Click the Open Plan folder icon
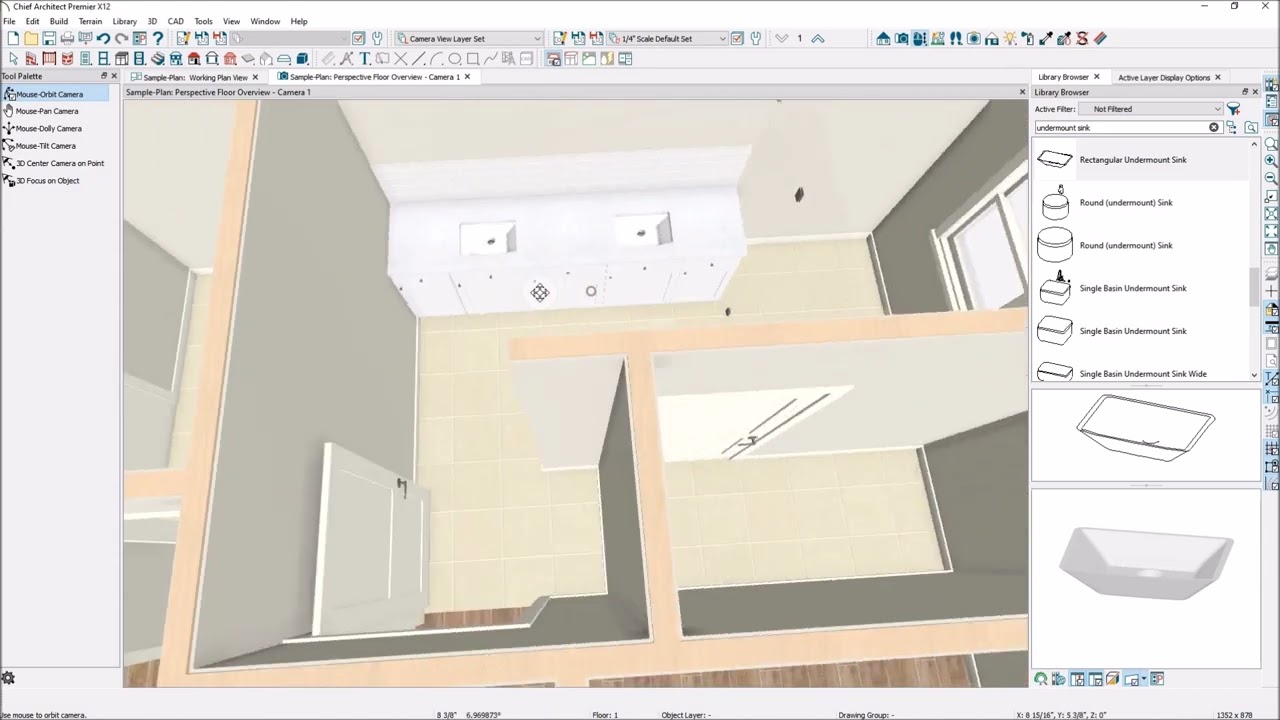 [31, 39]
